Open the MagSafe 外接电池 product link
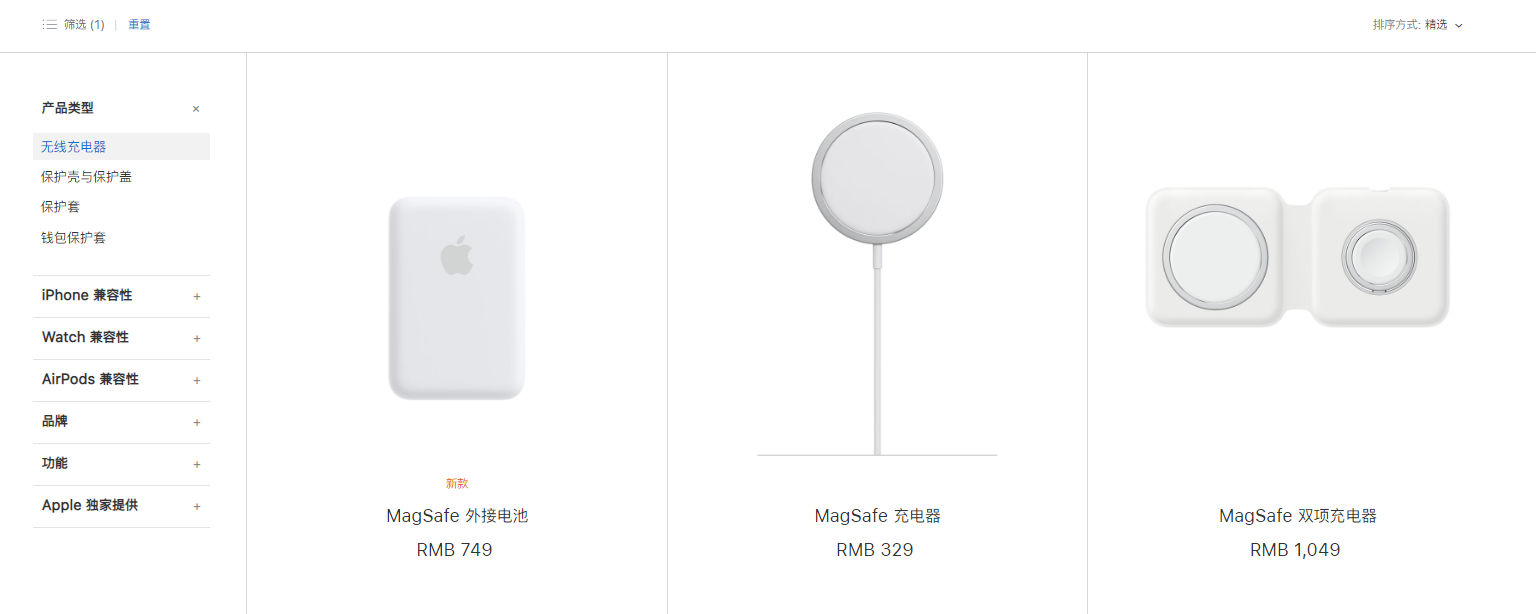This screenshot has height=614, width=1536. [457, 516]
